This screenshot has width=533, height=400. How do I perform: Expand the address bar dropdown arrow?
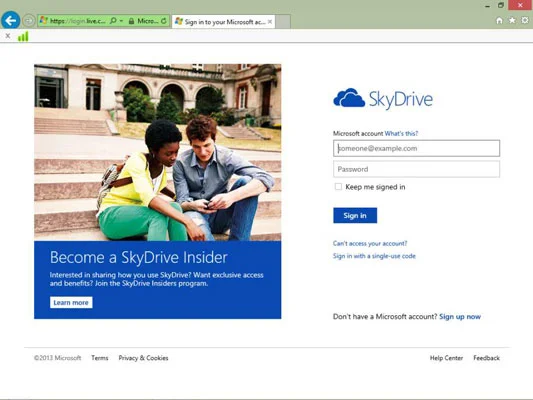coord(121,21)
